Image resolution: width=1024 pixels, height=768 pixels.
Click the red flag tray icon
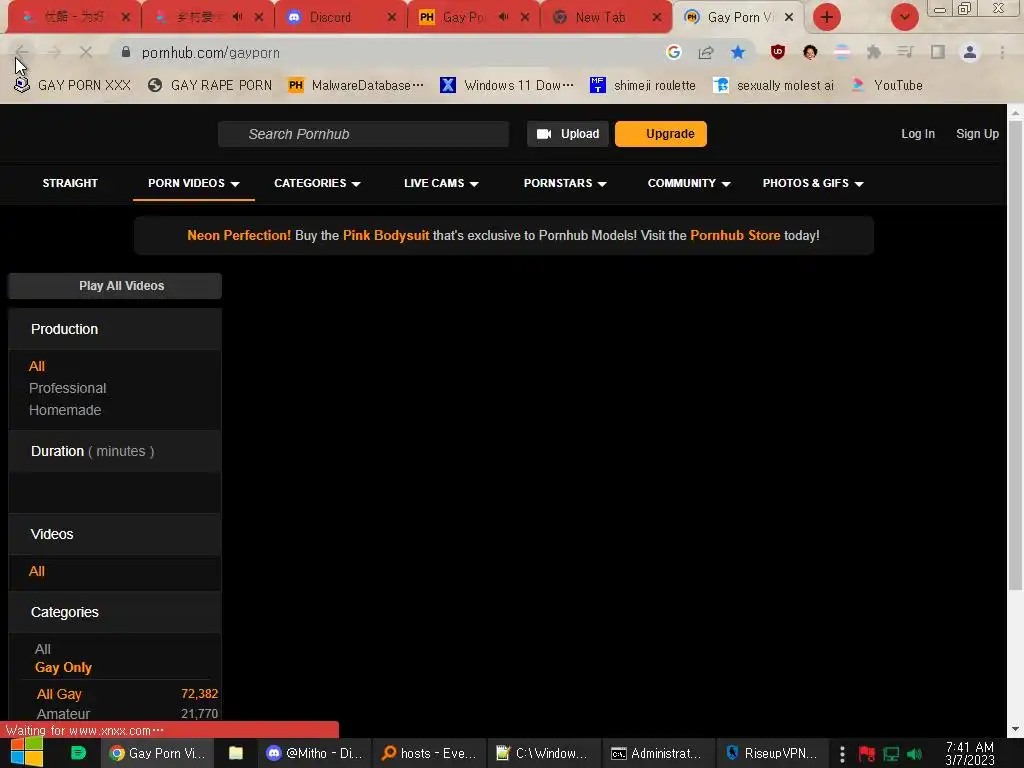(867, 754)
